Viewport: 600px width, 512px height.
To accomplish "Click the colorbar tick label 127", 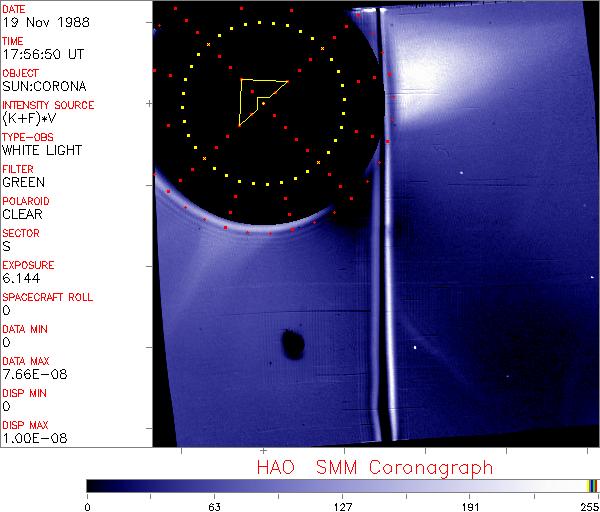I will (342, 506).
